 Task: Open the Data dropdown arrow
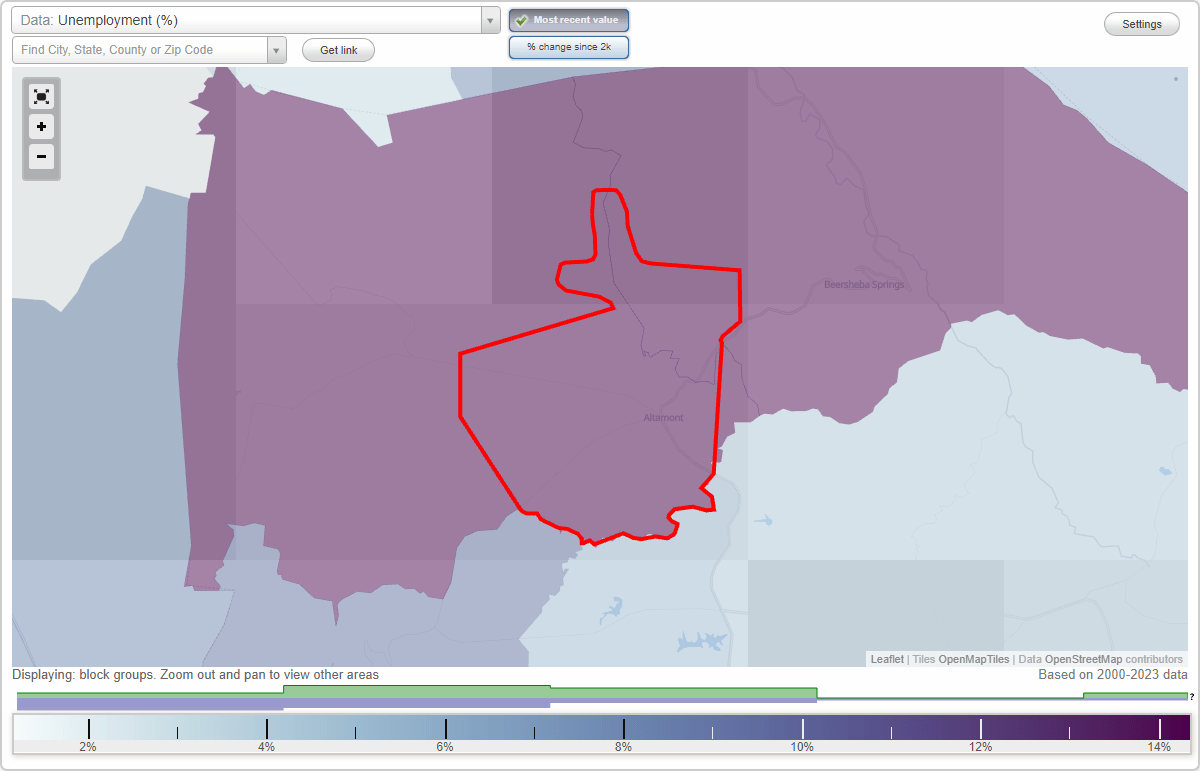(x=489, y=20)
